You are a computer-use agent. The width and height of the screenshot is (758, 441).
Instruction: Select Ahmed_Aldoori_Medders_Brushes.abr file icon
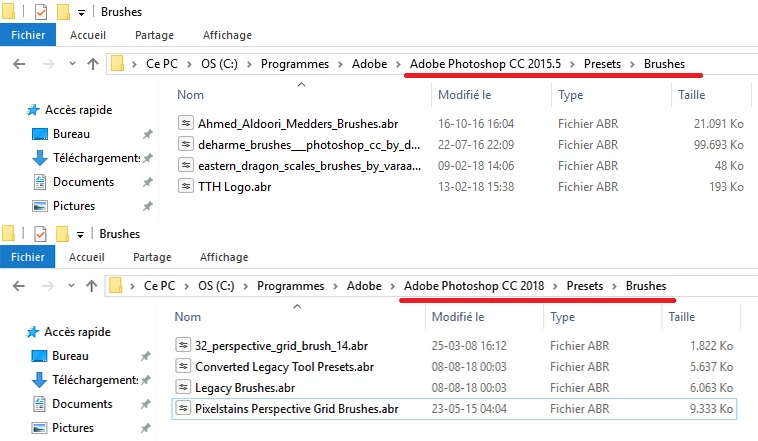(x=186, y=123)
